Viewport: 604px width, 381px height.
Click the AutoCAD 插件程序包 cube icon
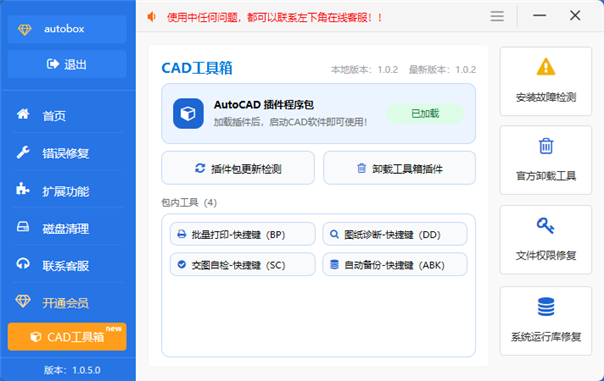(x=188, y=114)
